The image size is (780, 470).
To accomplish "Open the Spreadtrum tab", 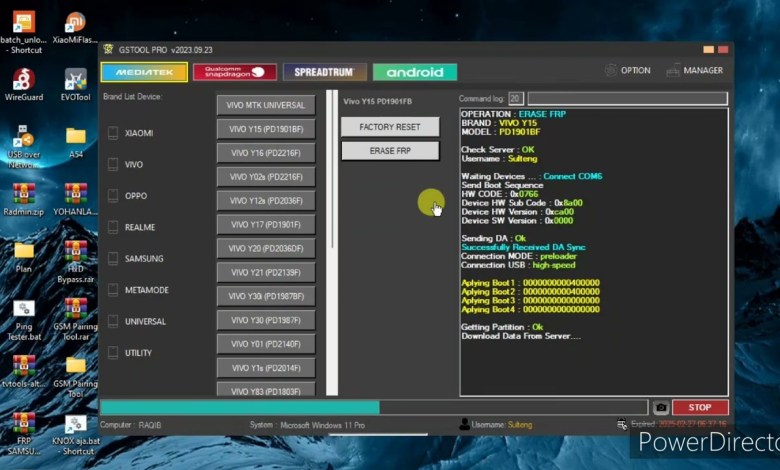I will 324,72.
